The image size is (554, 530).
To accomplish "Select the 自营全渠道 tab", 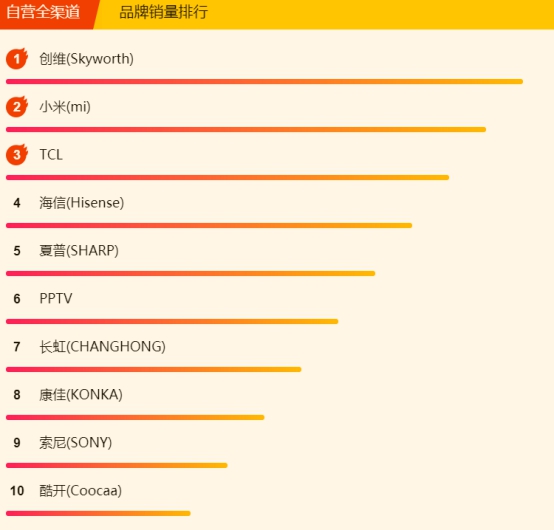I will tap(43, 12).
